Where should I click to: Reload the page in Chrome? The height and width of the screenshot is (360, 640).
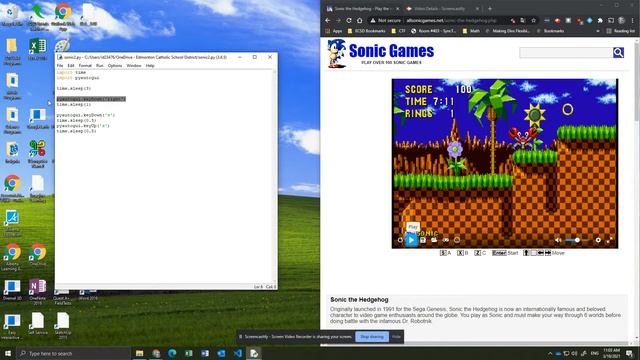tap(349, 20)
